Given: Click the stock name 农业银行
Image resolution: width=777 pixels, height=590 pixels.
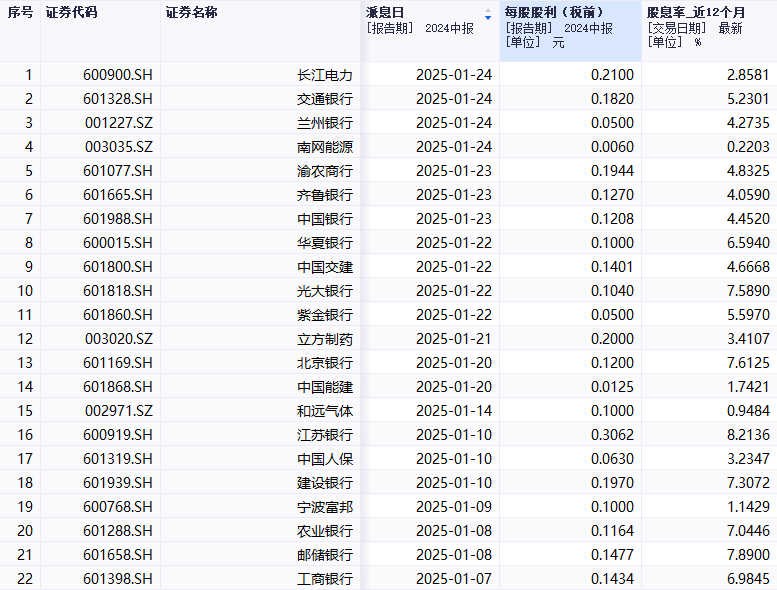Looking at the screenshot, I should click(325, 531).
